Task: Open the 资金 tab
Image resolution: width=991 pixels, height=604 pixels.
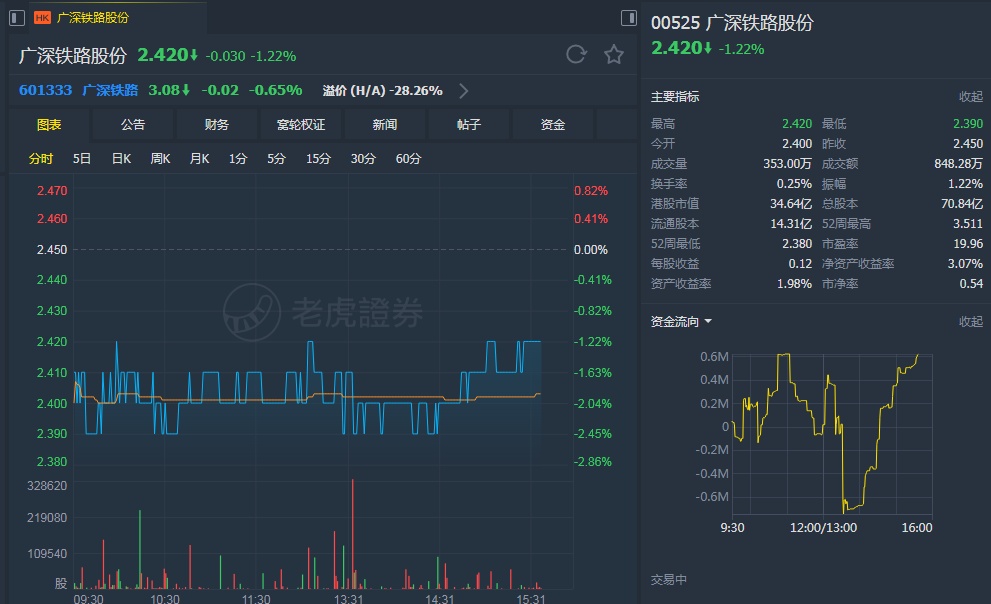Action: 553,124
